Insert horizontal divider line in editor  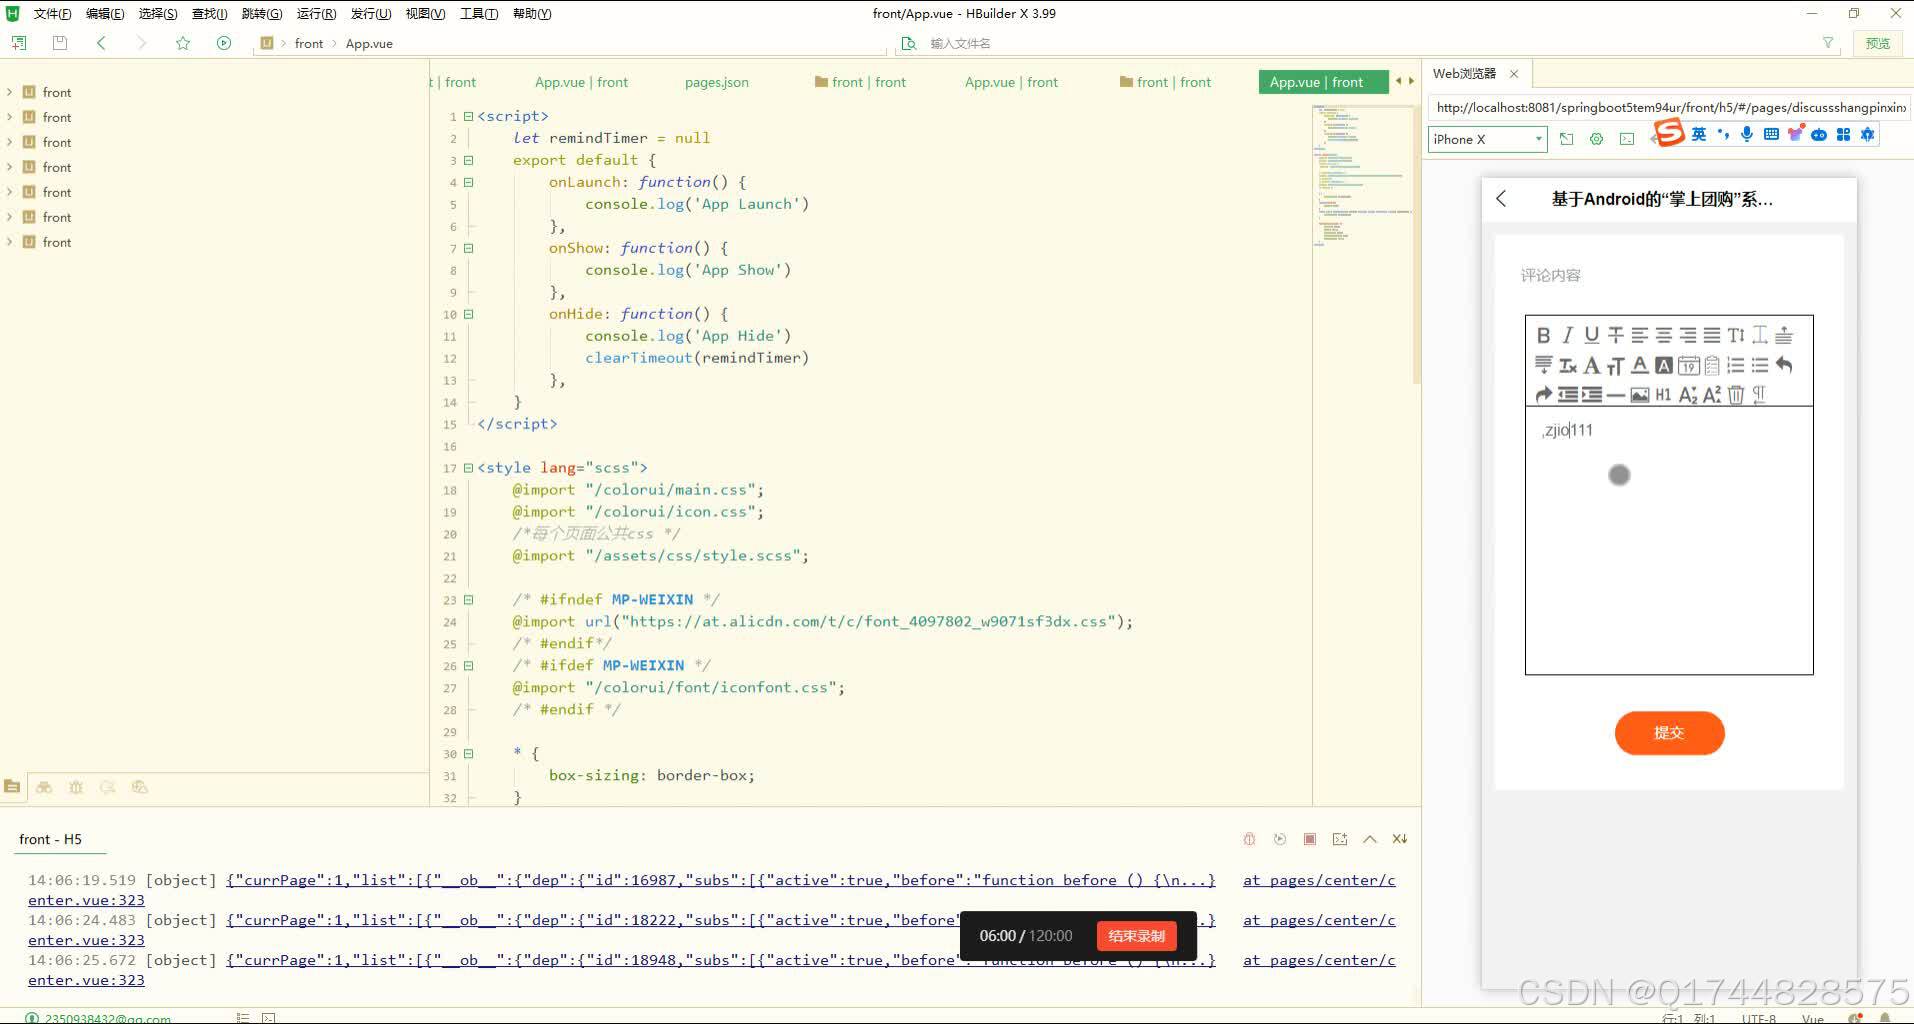[x=1616, y=395]
